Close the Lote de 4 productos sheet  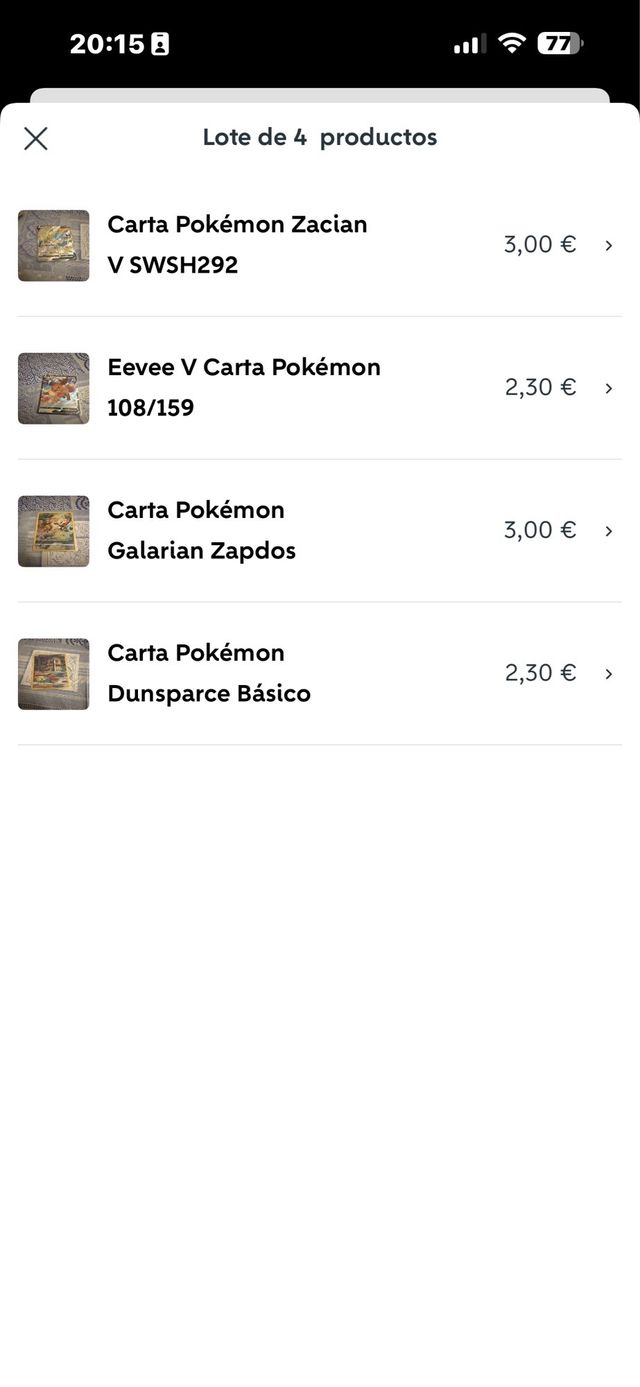point(36,138)
